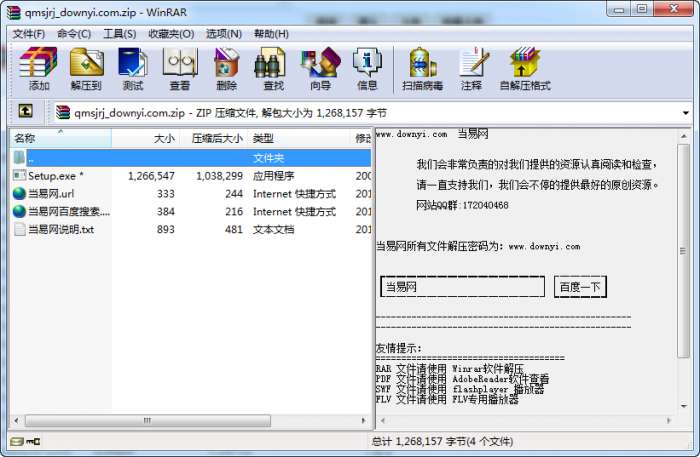Click the Setup.exe size value 1,266,547

tap(151, 176)
